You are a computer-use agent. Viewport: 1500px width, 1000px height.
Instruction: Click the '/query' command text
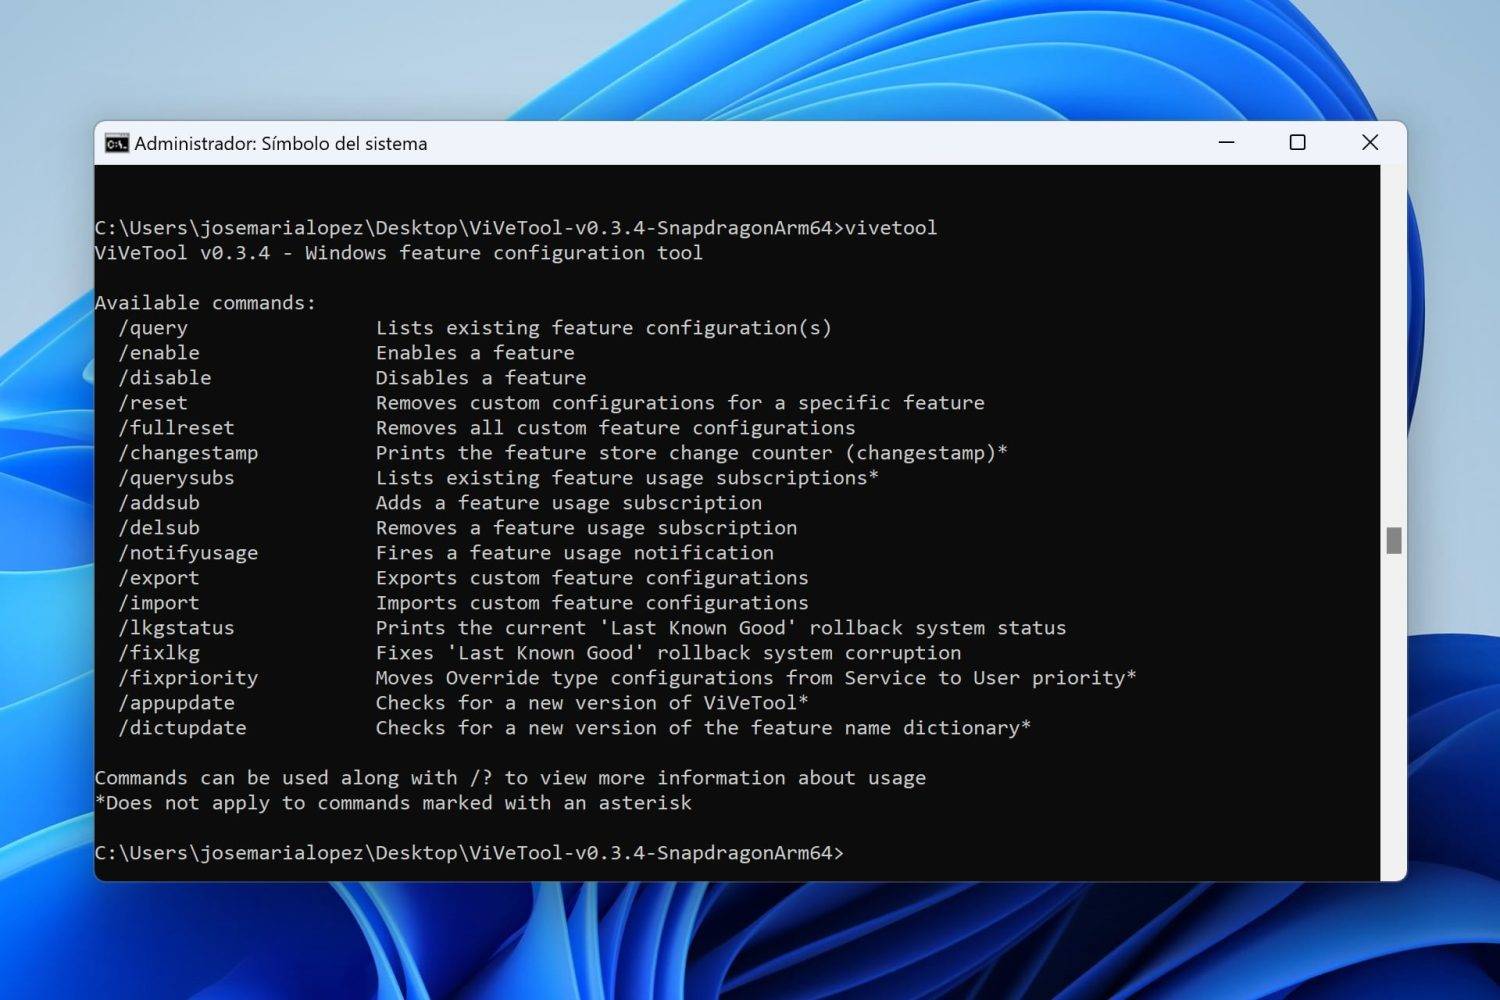tap(153, 328)
